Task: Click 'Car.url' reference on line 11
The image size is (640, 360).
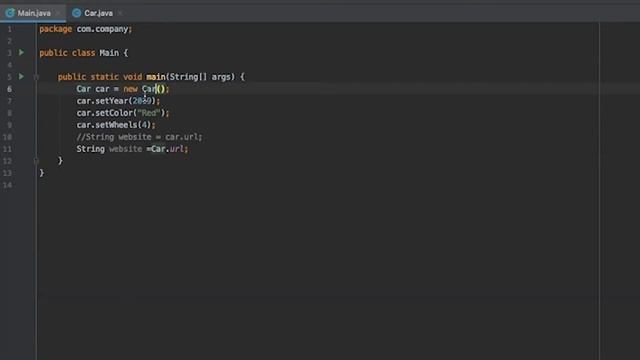Action: click(167, 149)
